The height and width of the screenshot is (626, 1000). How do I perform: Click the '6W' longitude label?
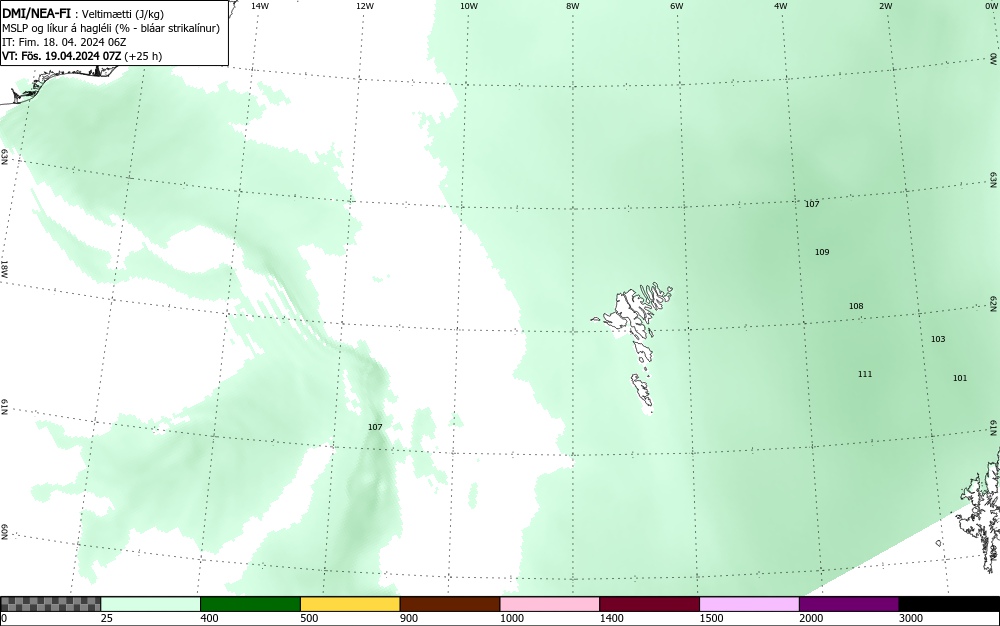(x=677, y=6)
